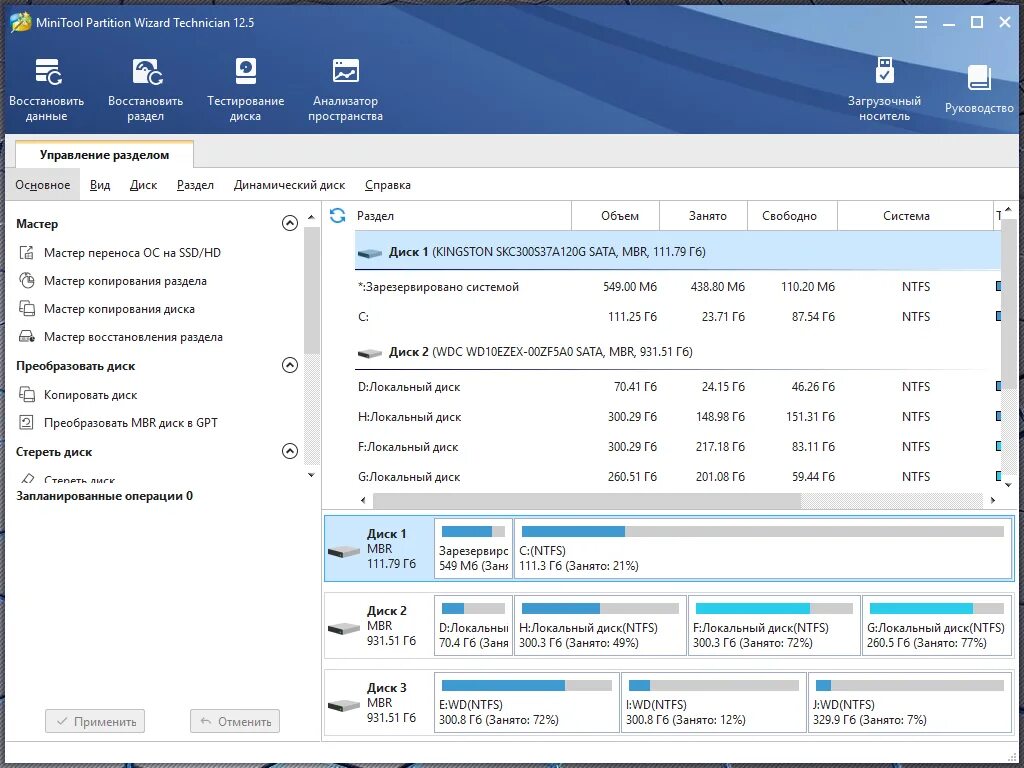Create Загрузочный носитель via toolbar icon
The height and width of the screenshot is (768, 1024).
pos(884,89)
